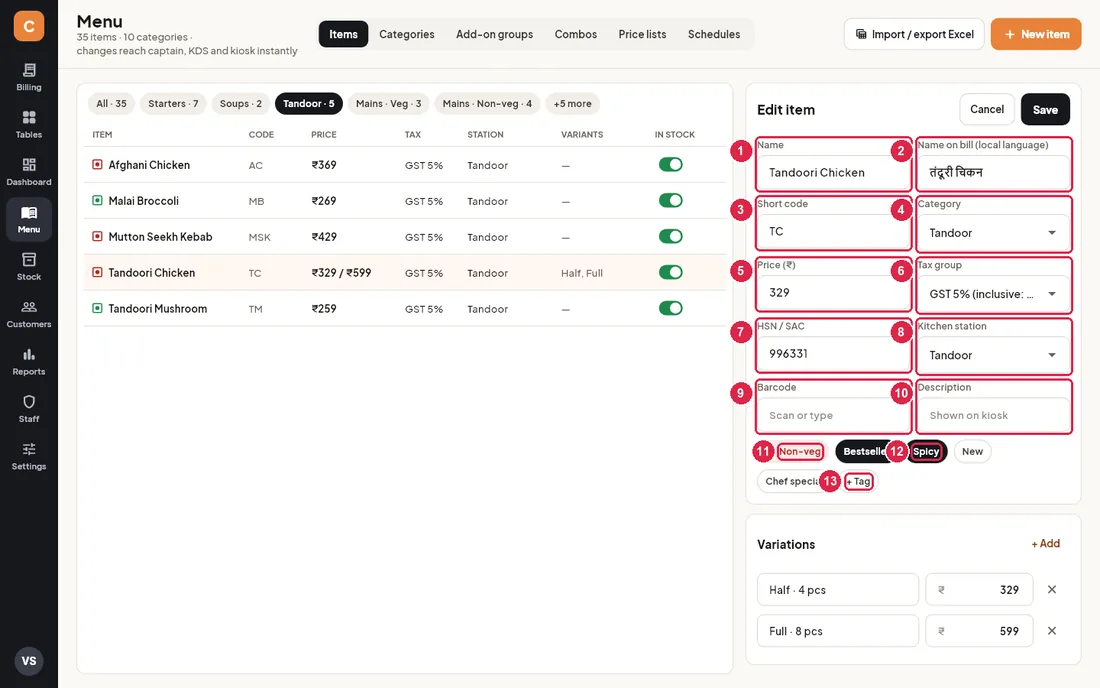
Task: Edit the HSN / SAC field
Action: pyautogui.click(x=833, y=353)
